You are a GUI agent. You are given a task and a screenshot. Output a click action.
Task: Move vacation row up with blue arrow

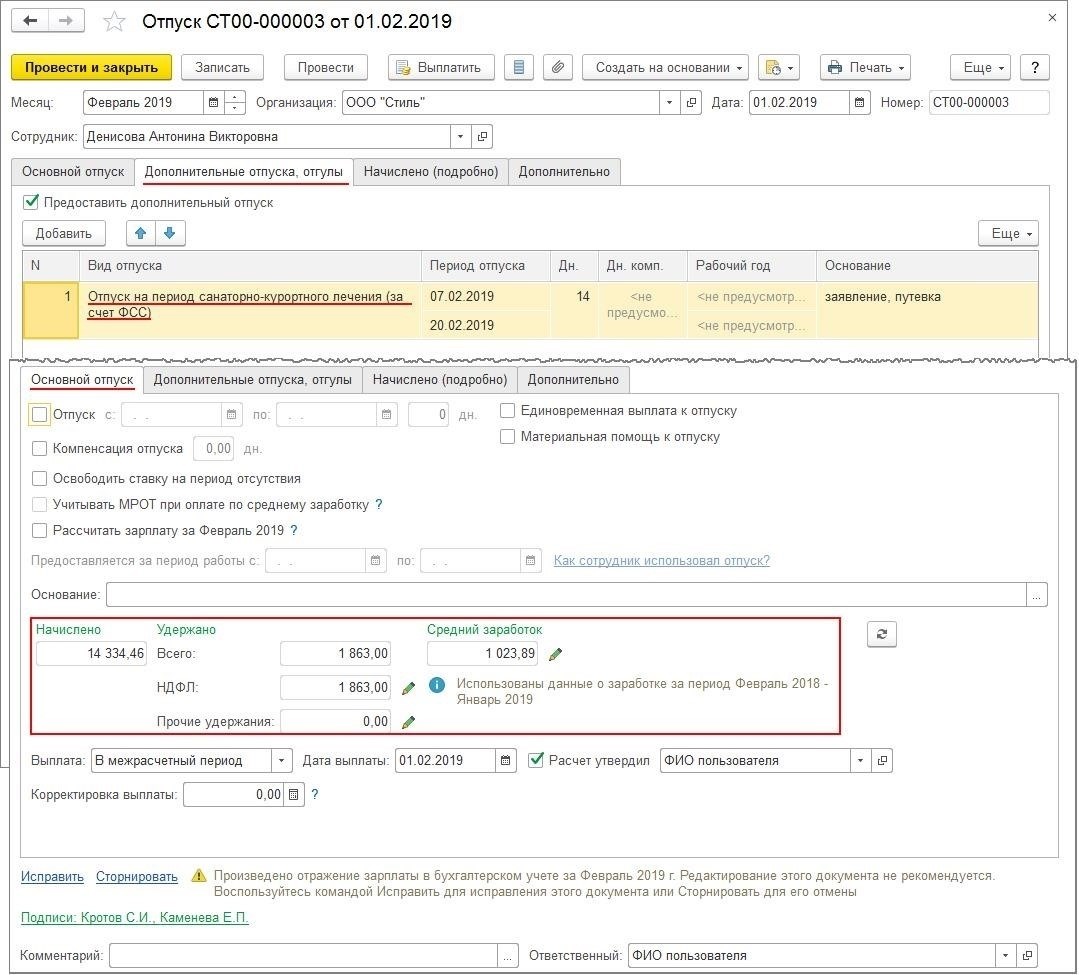coord(141,233)
